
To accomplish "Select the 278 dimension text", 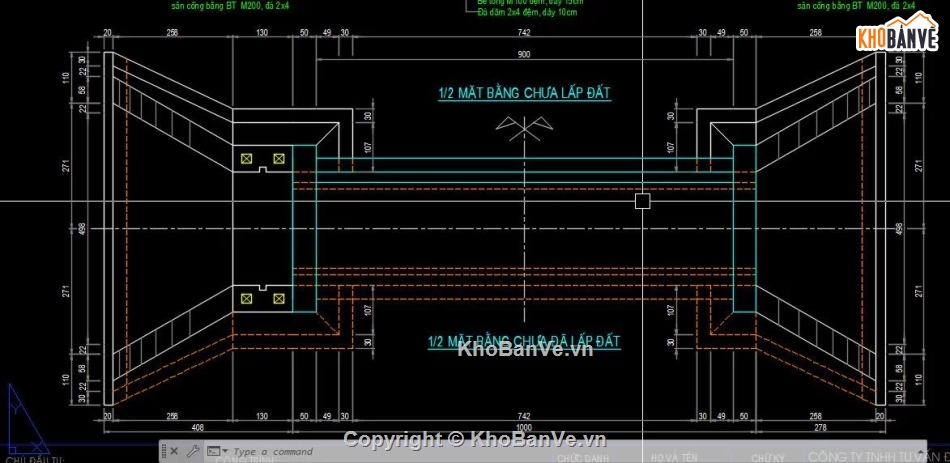I will pyautogui.click(x=820, y=428).
